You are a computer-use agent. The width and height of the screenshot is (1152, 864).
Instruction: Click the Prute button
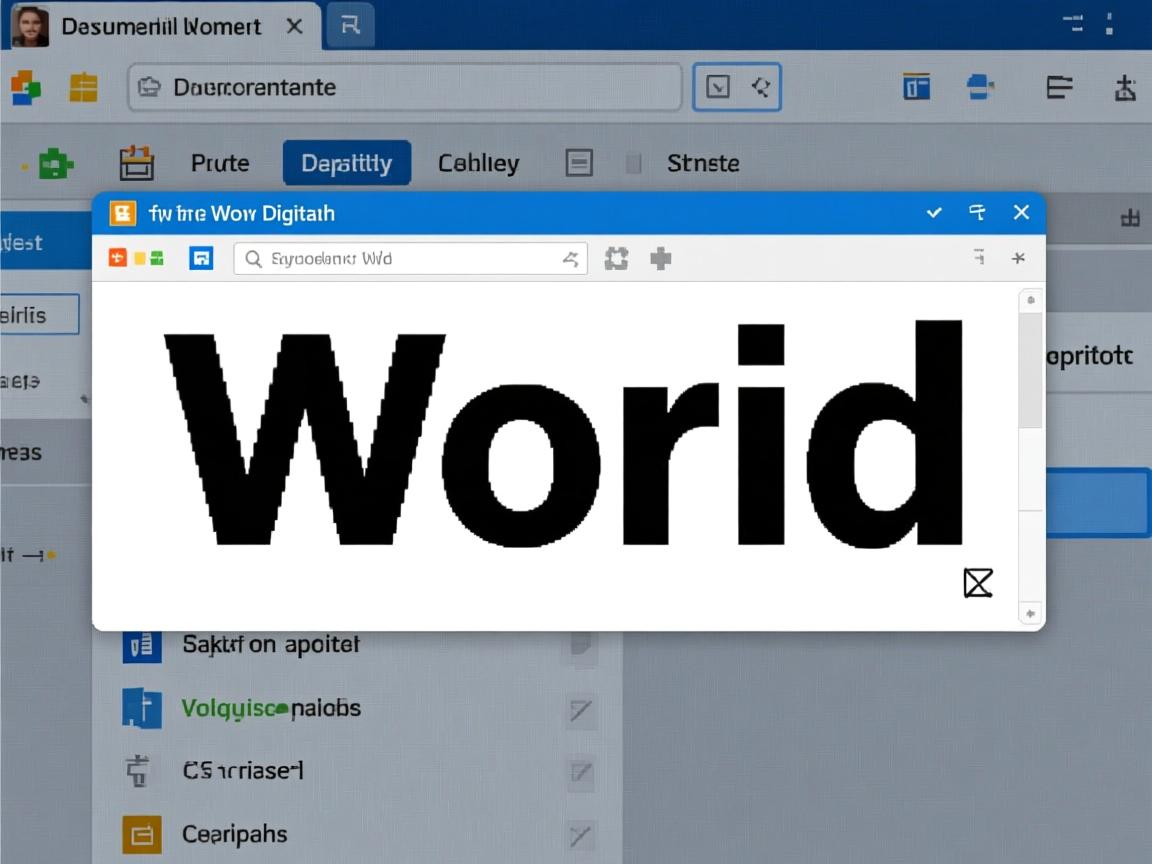[220, 163]
